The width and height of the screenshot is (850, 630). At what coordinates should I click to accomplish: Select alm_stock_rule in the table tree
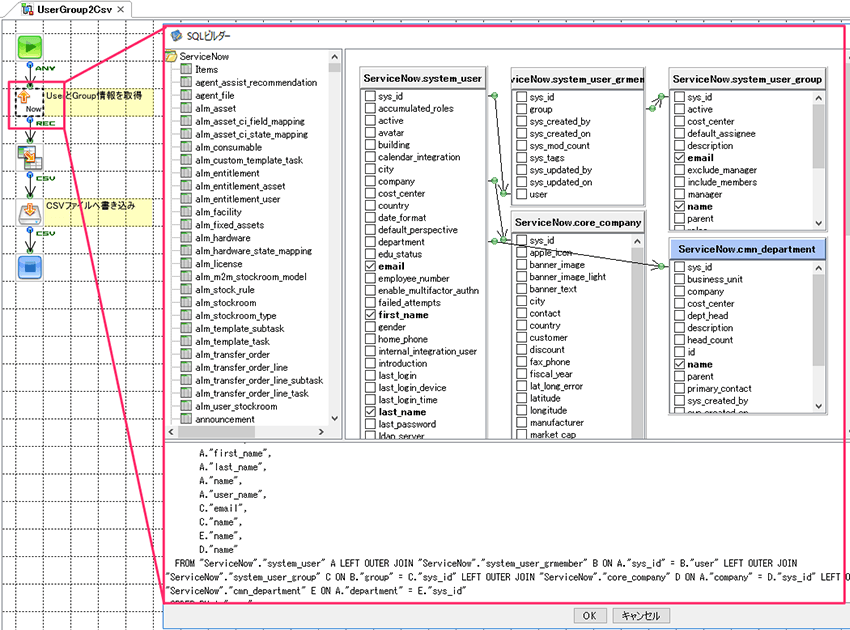click(224, 290)
